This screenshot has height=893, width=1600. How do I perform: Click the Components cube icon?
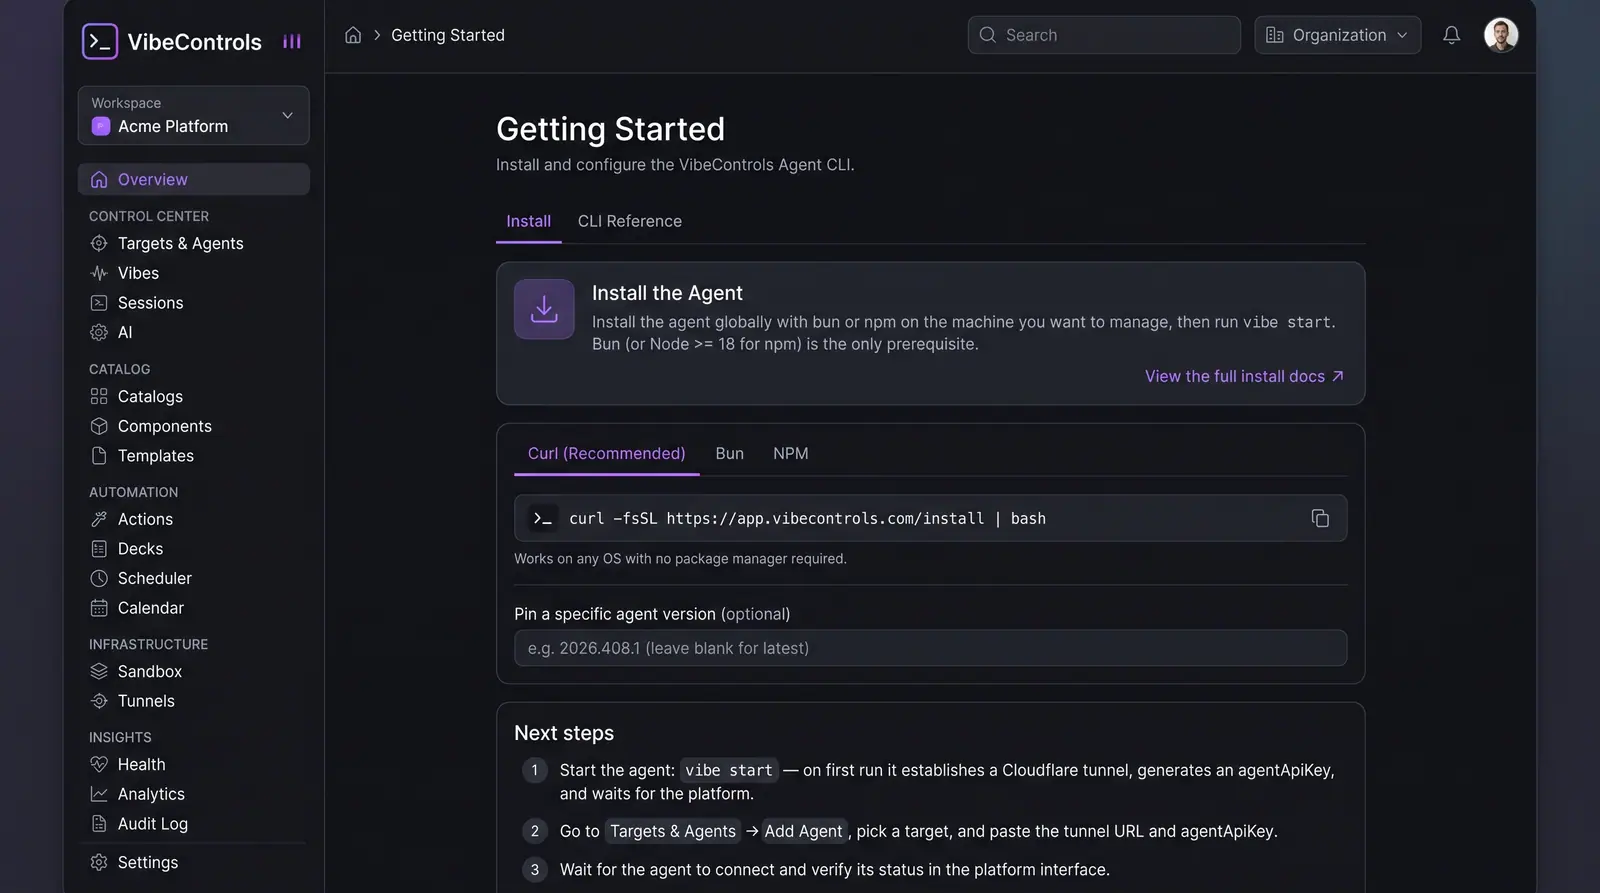(x=99, y=426)
